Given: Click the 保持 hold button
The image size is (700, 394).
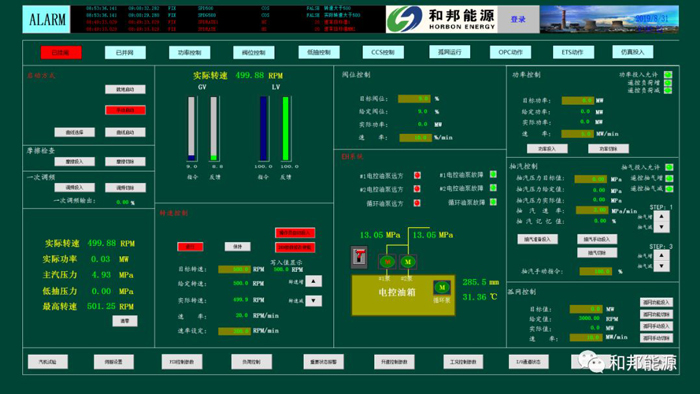Looking at the screenshot, I should [x=237, y=246].
